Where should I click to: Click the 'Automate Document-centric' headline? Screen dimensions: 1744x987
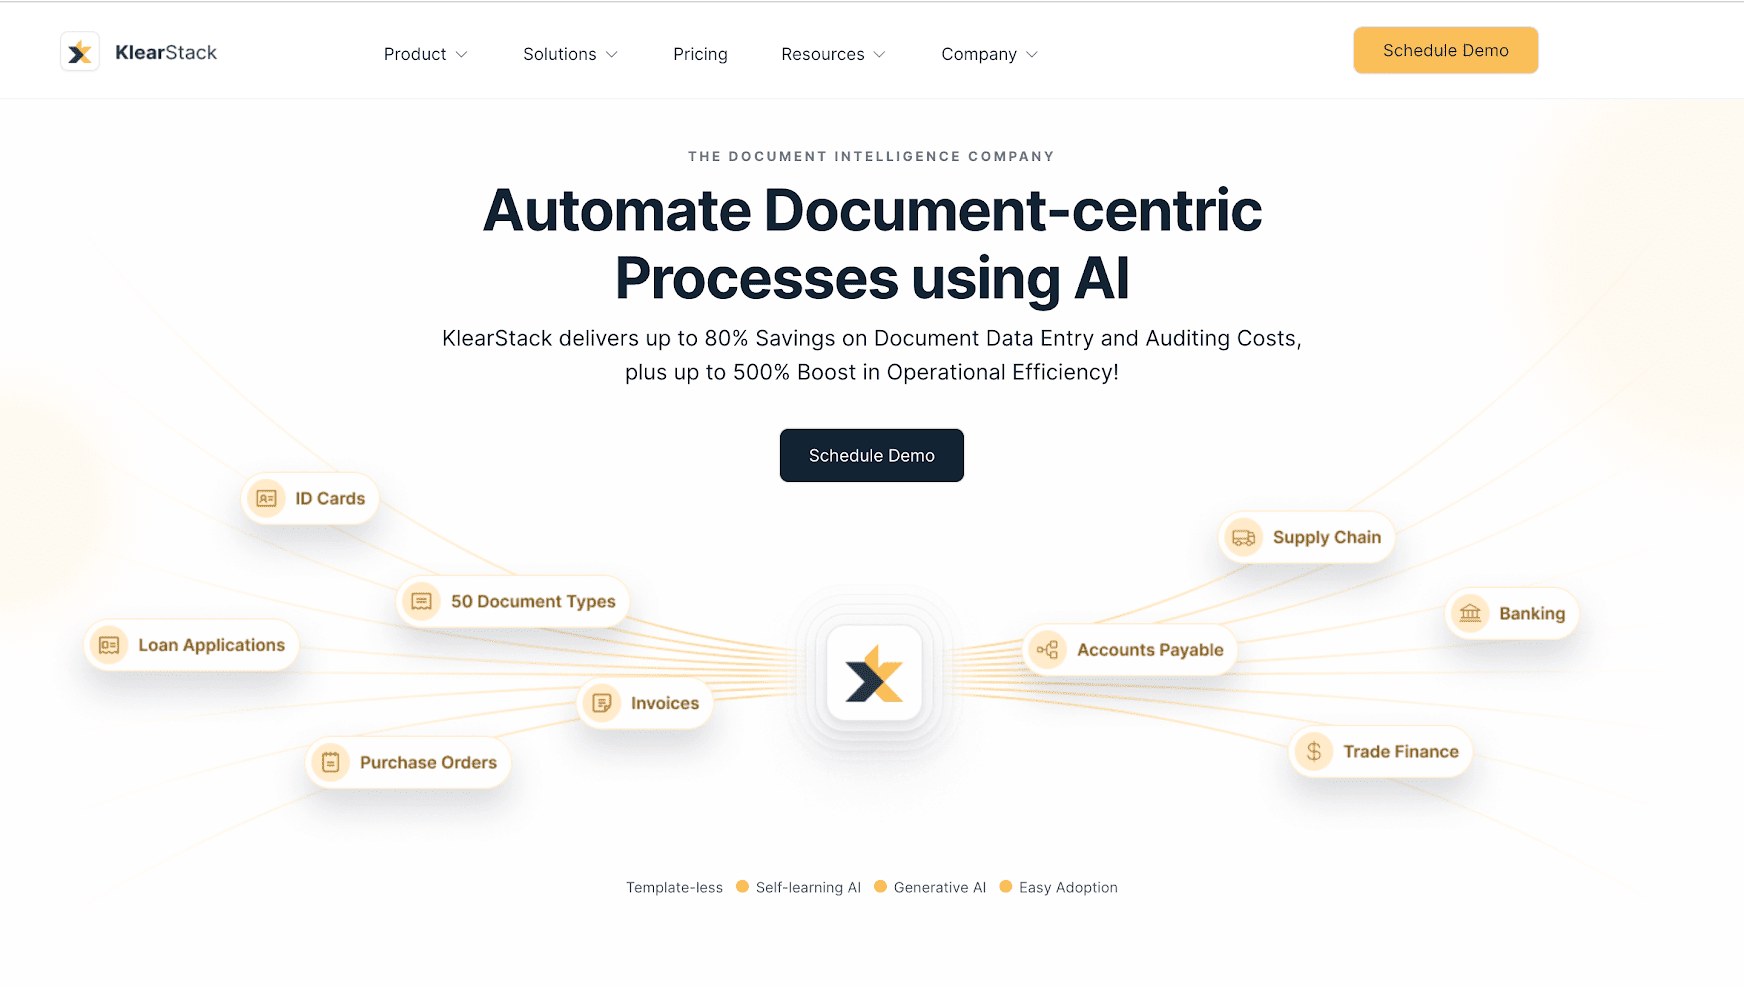click(872, 210)
